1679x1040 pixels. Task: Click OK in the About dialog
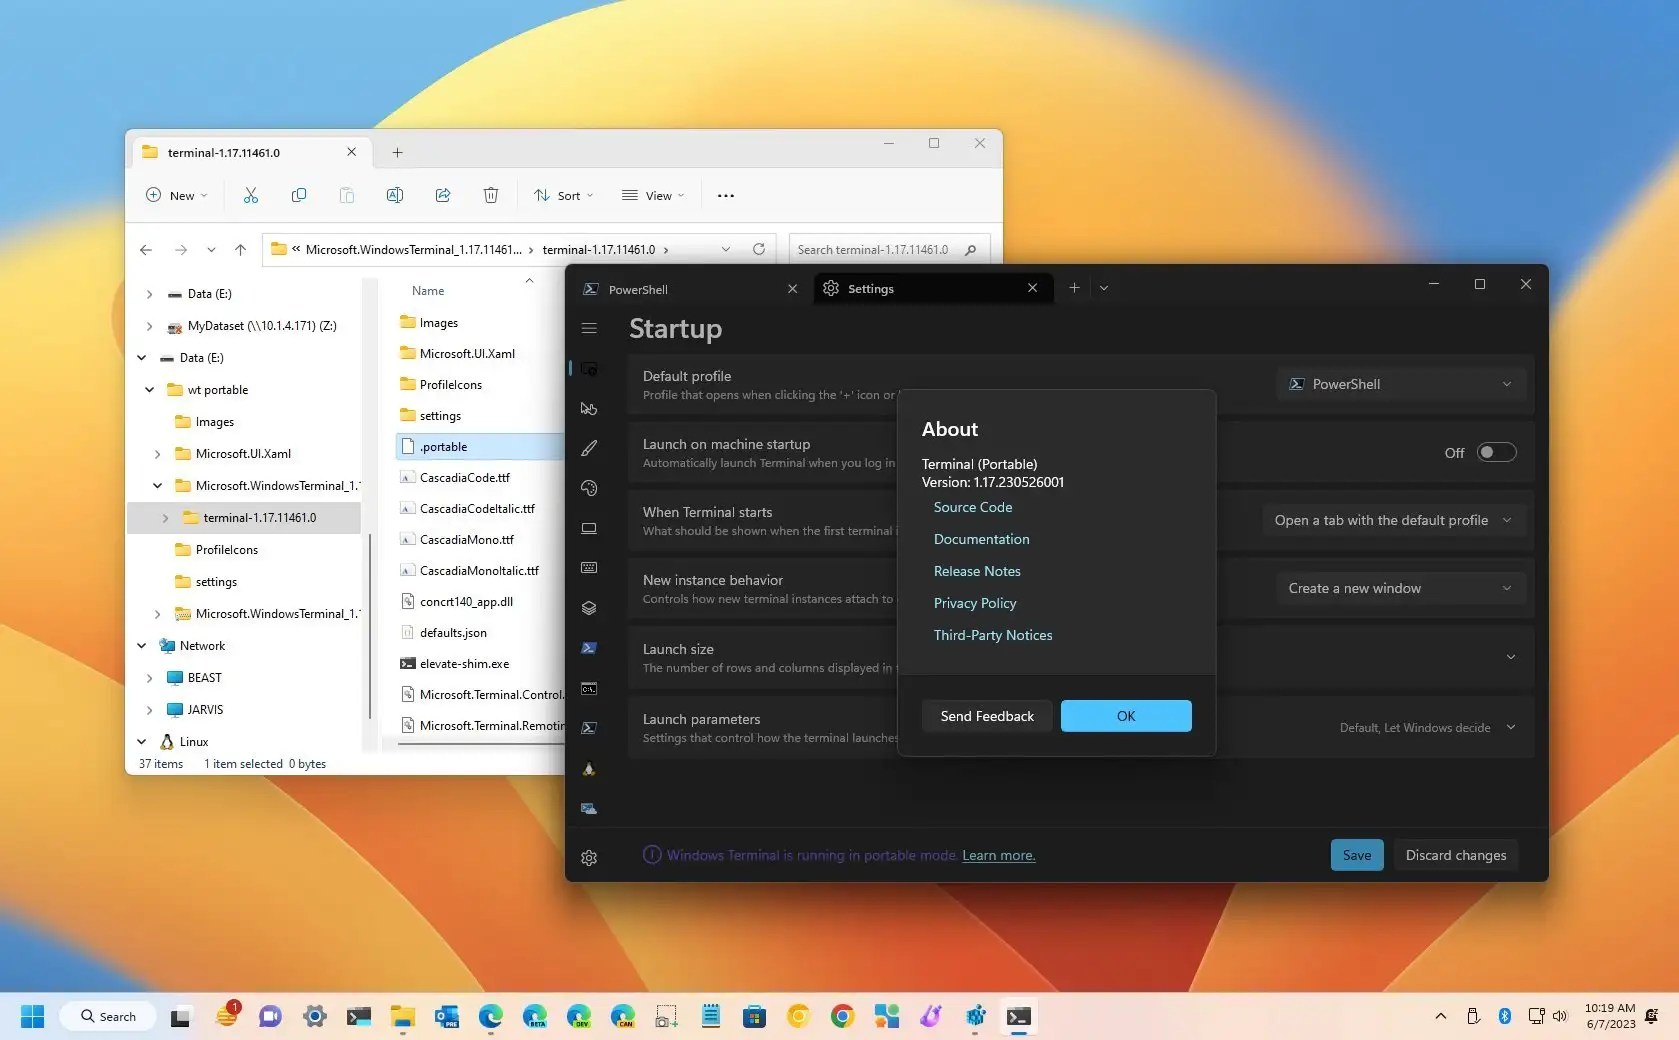(x=1124, y=716)
